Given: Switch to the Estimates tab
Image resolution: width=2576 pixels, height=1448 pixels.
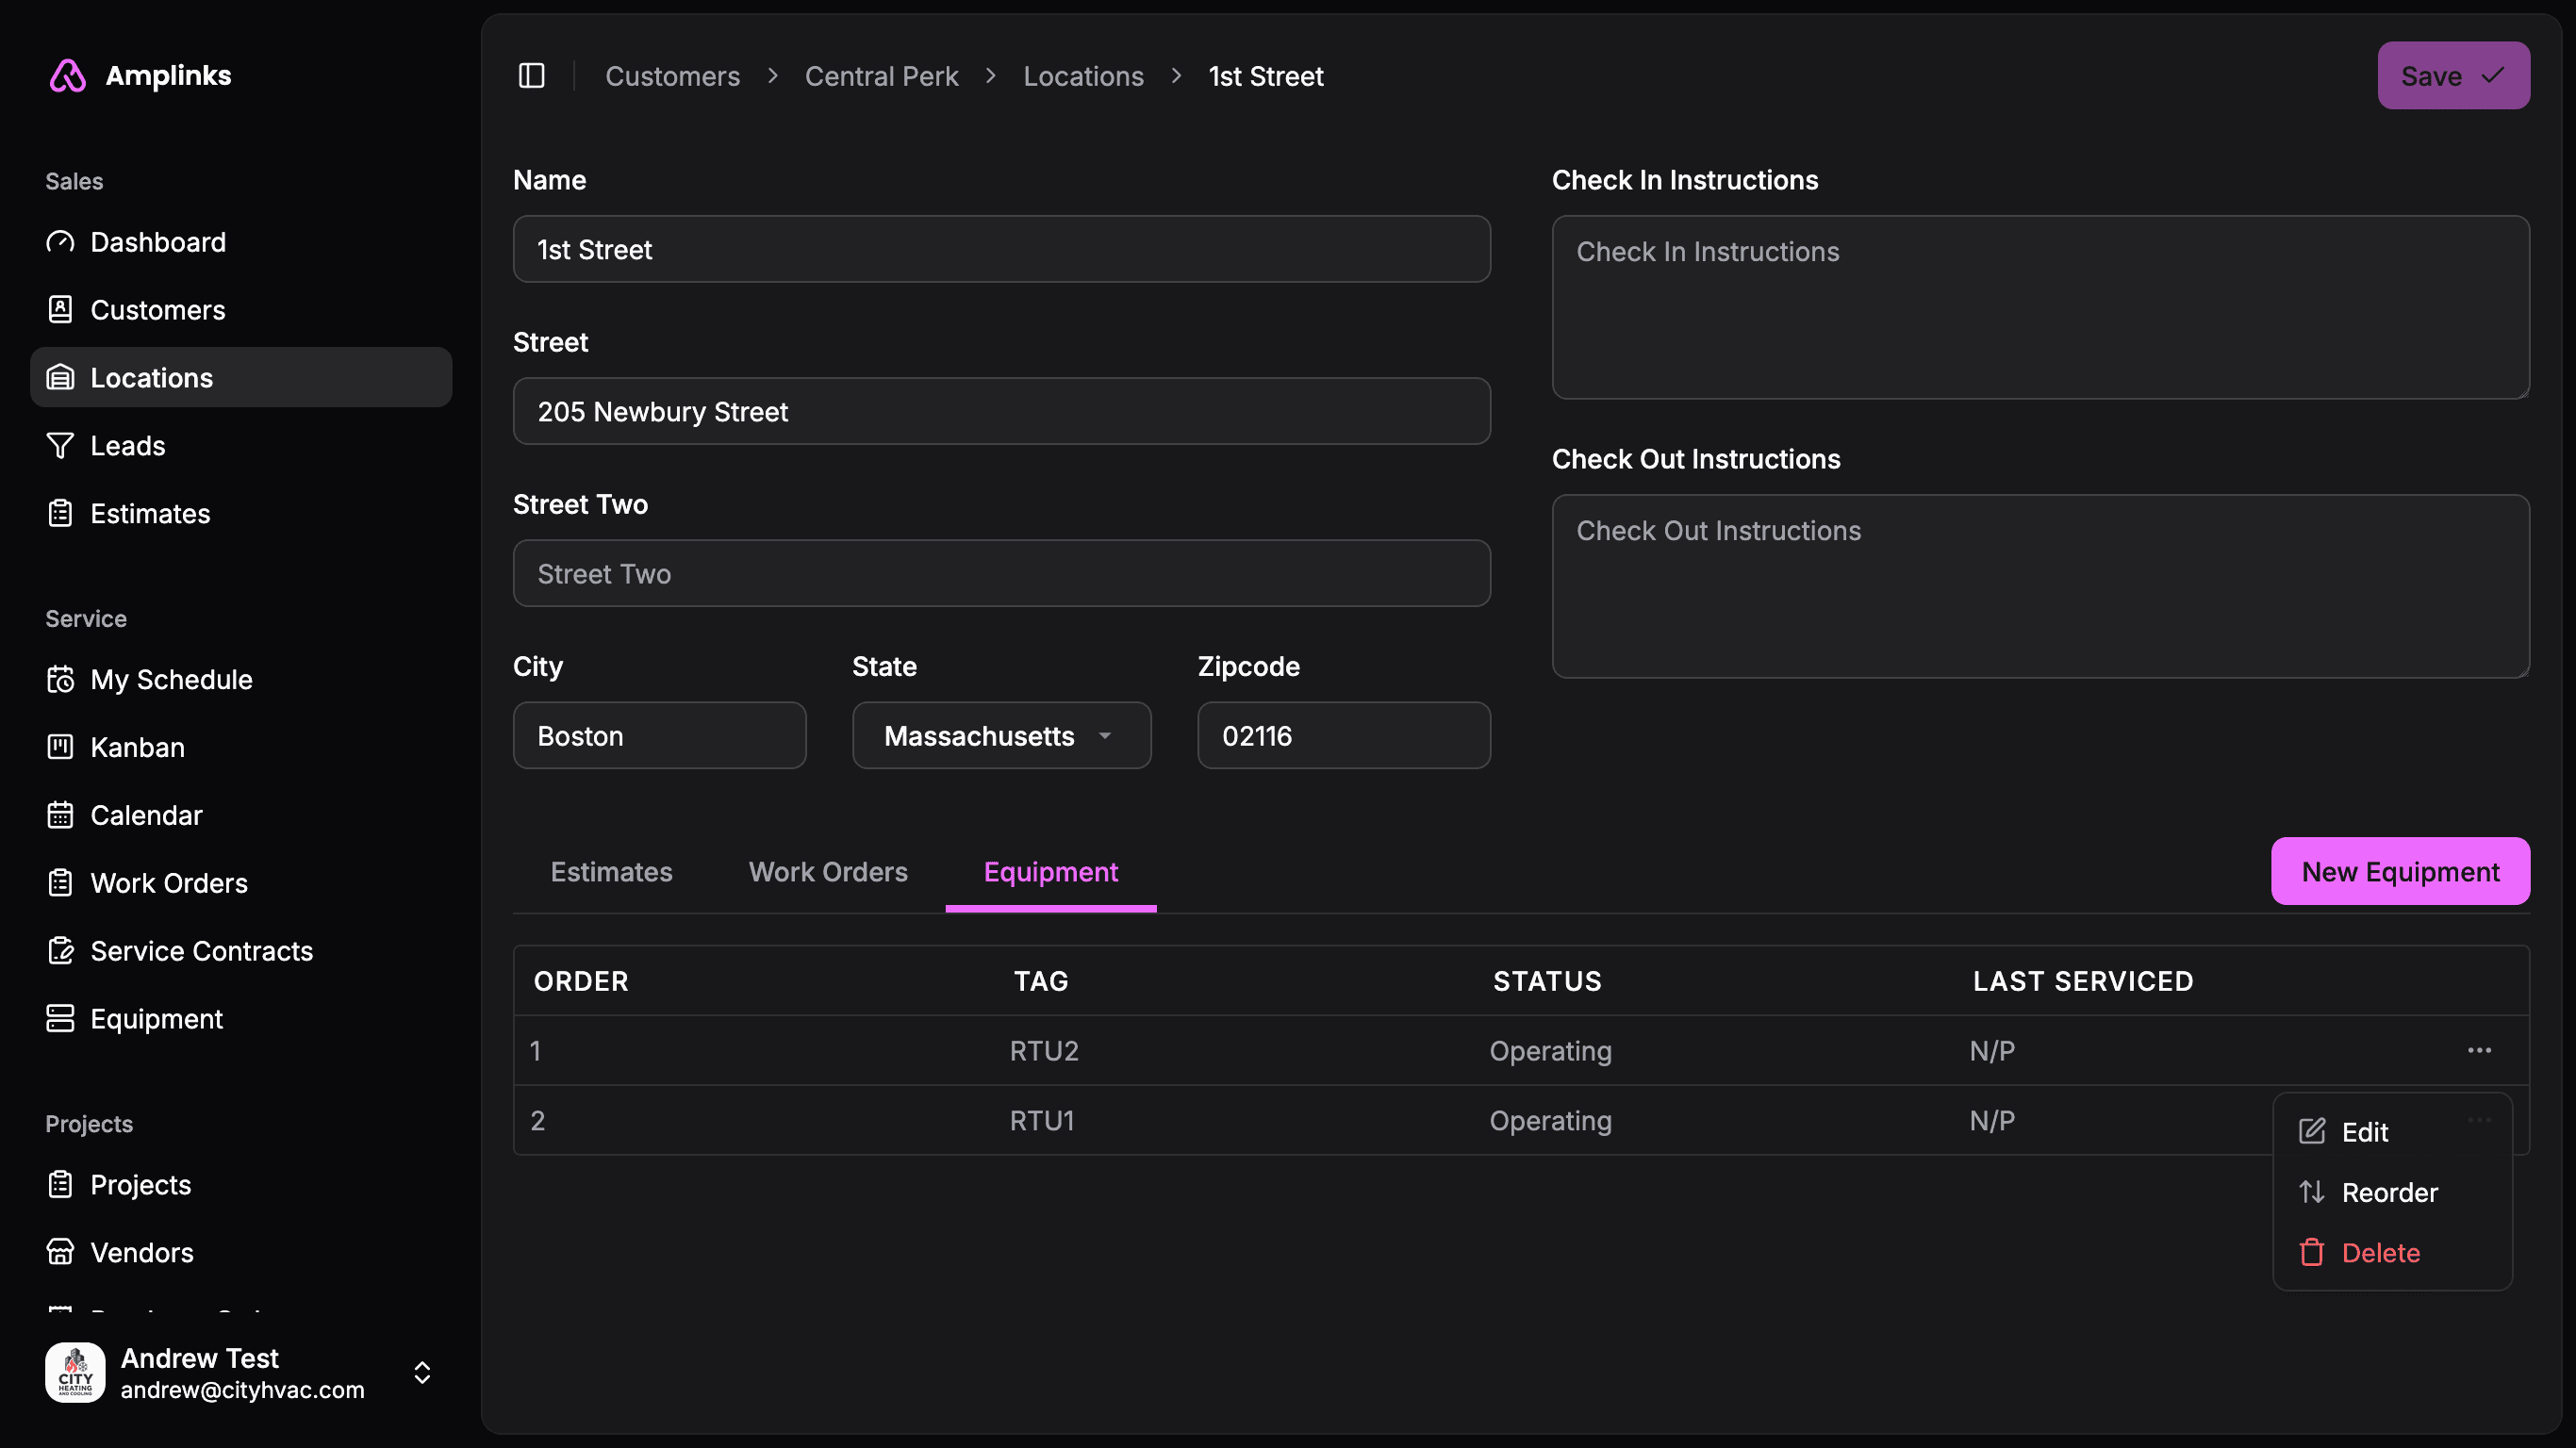Looking at the screenshot, I should [611, 872].
